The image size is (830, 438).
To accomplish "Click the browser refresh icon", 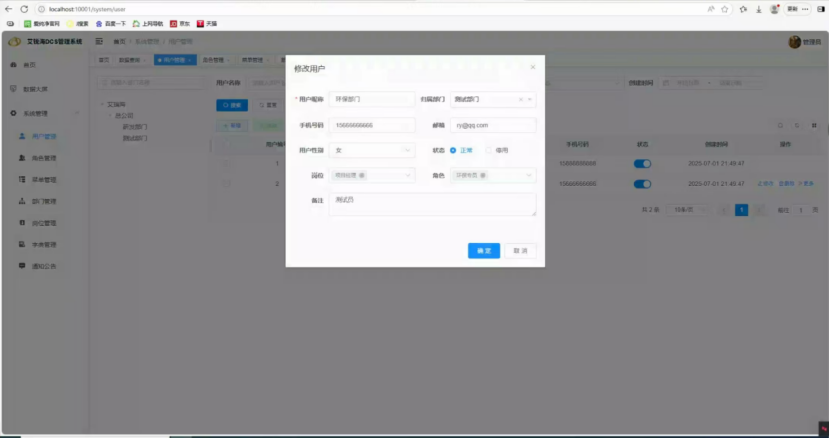I will pyautogui.click(x=24, y=9).
